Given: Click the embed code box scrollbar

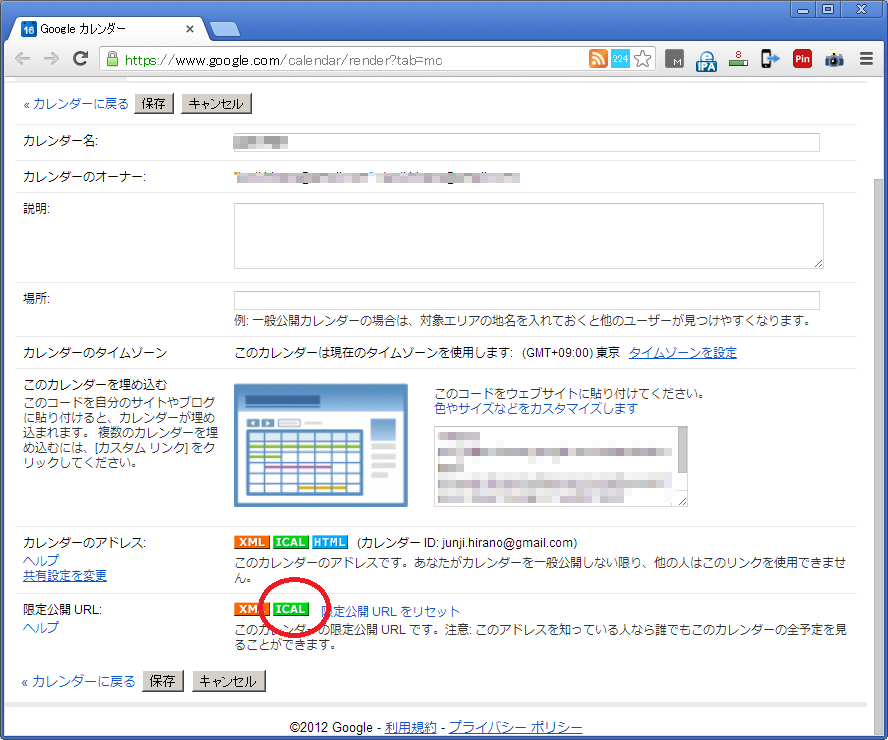Looking at the screenshot, I should click(682, 450).
